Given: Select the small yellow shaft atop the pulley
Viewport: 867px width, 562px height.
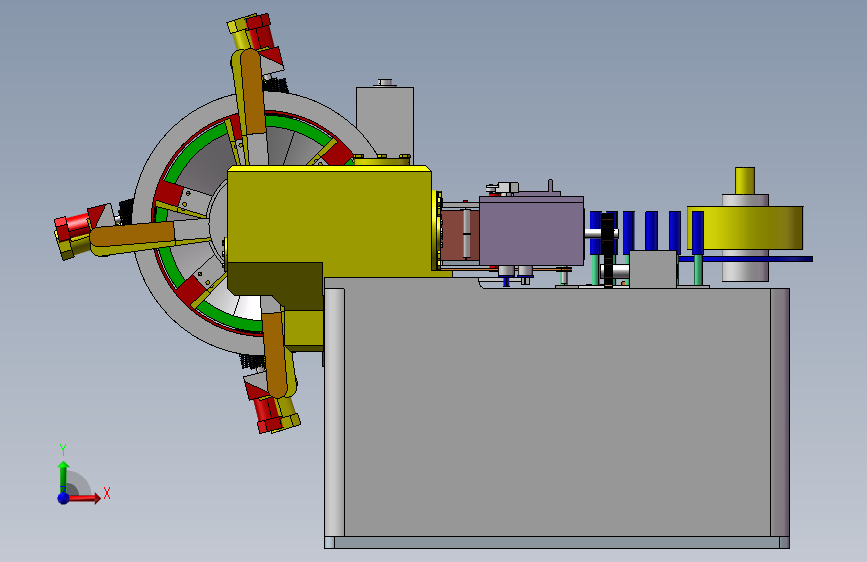Looking at the screenshot, I should 745,180.
